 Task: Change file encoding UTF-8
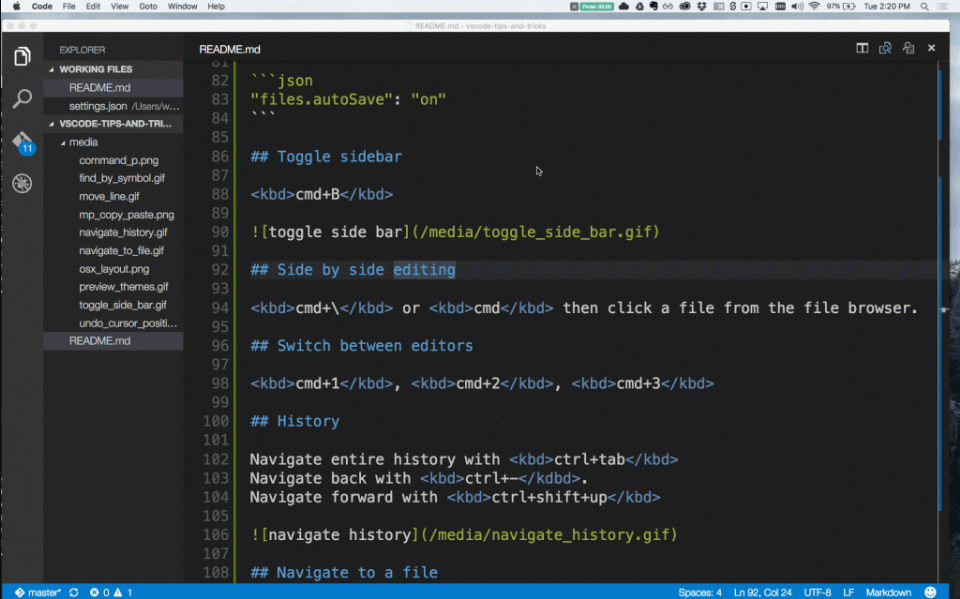pyautogui.click(x=817, y=592)
